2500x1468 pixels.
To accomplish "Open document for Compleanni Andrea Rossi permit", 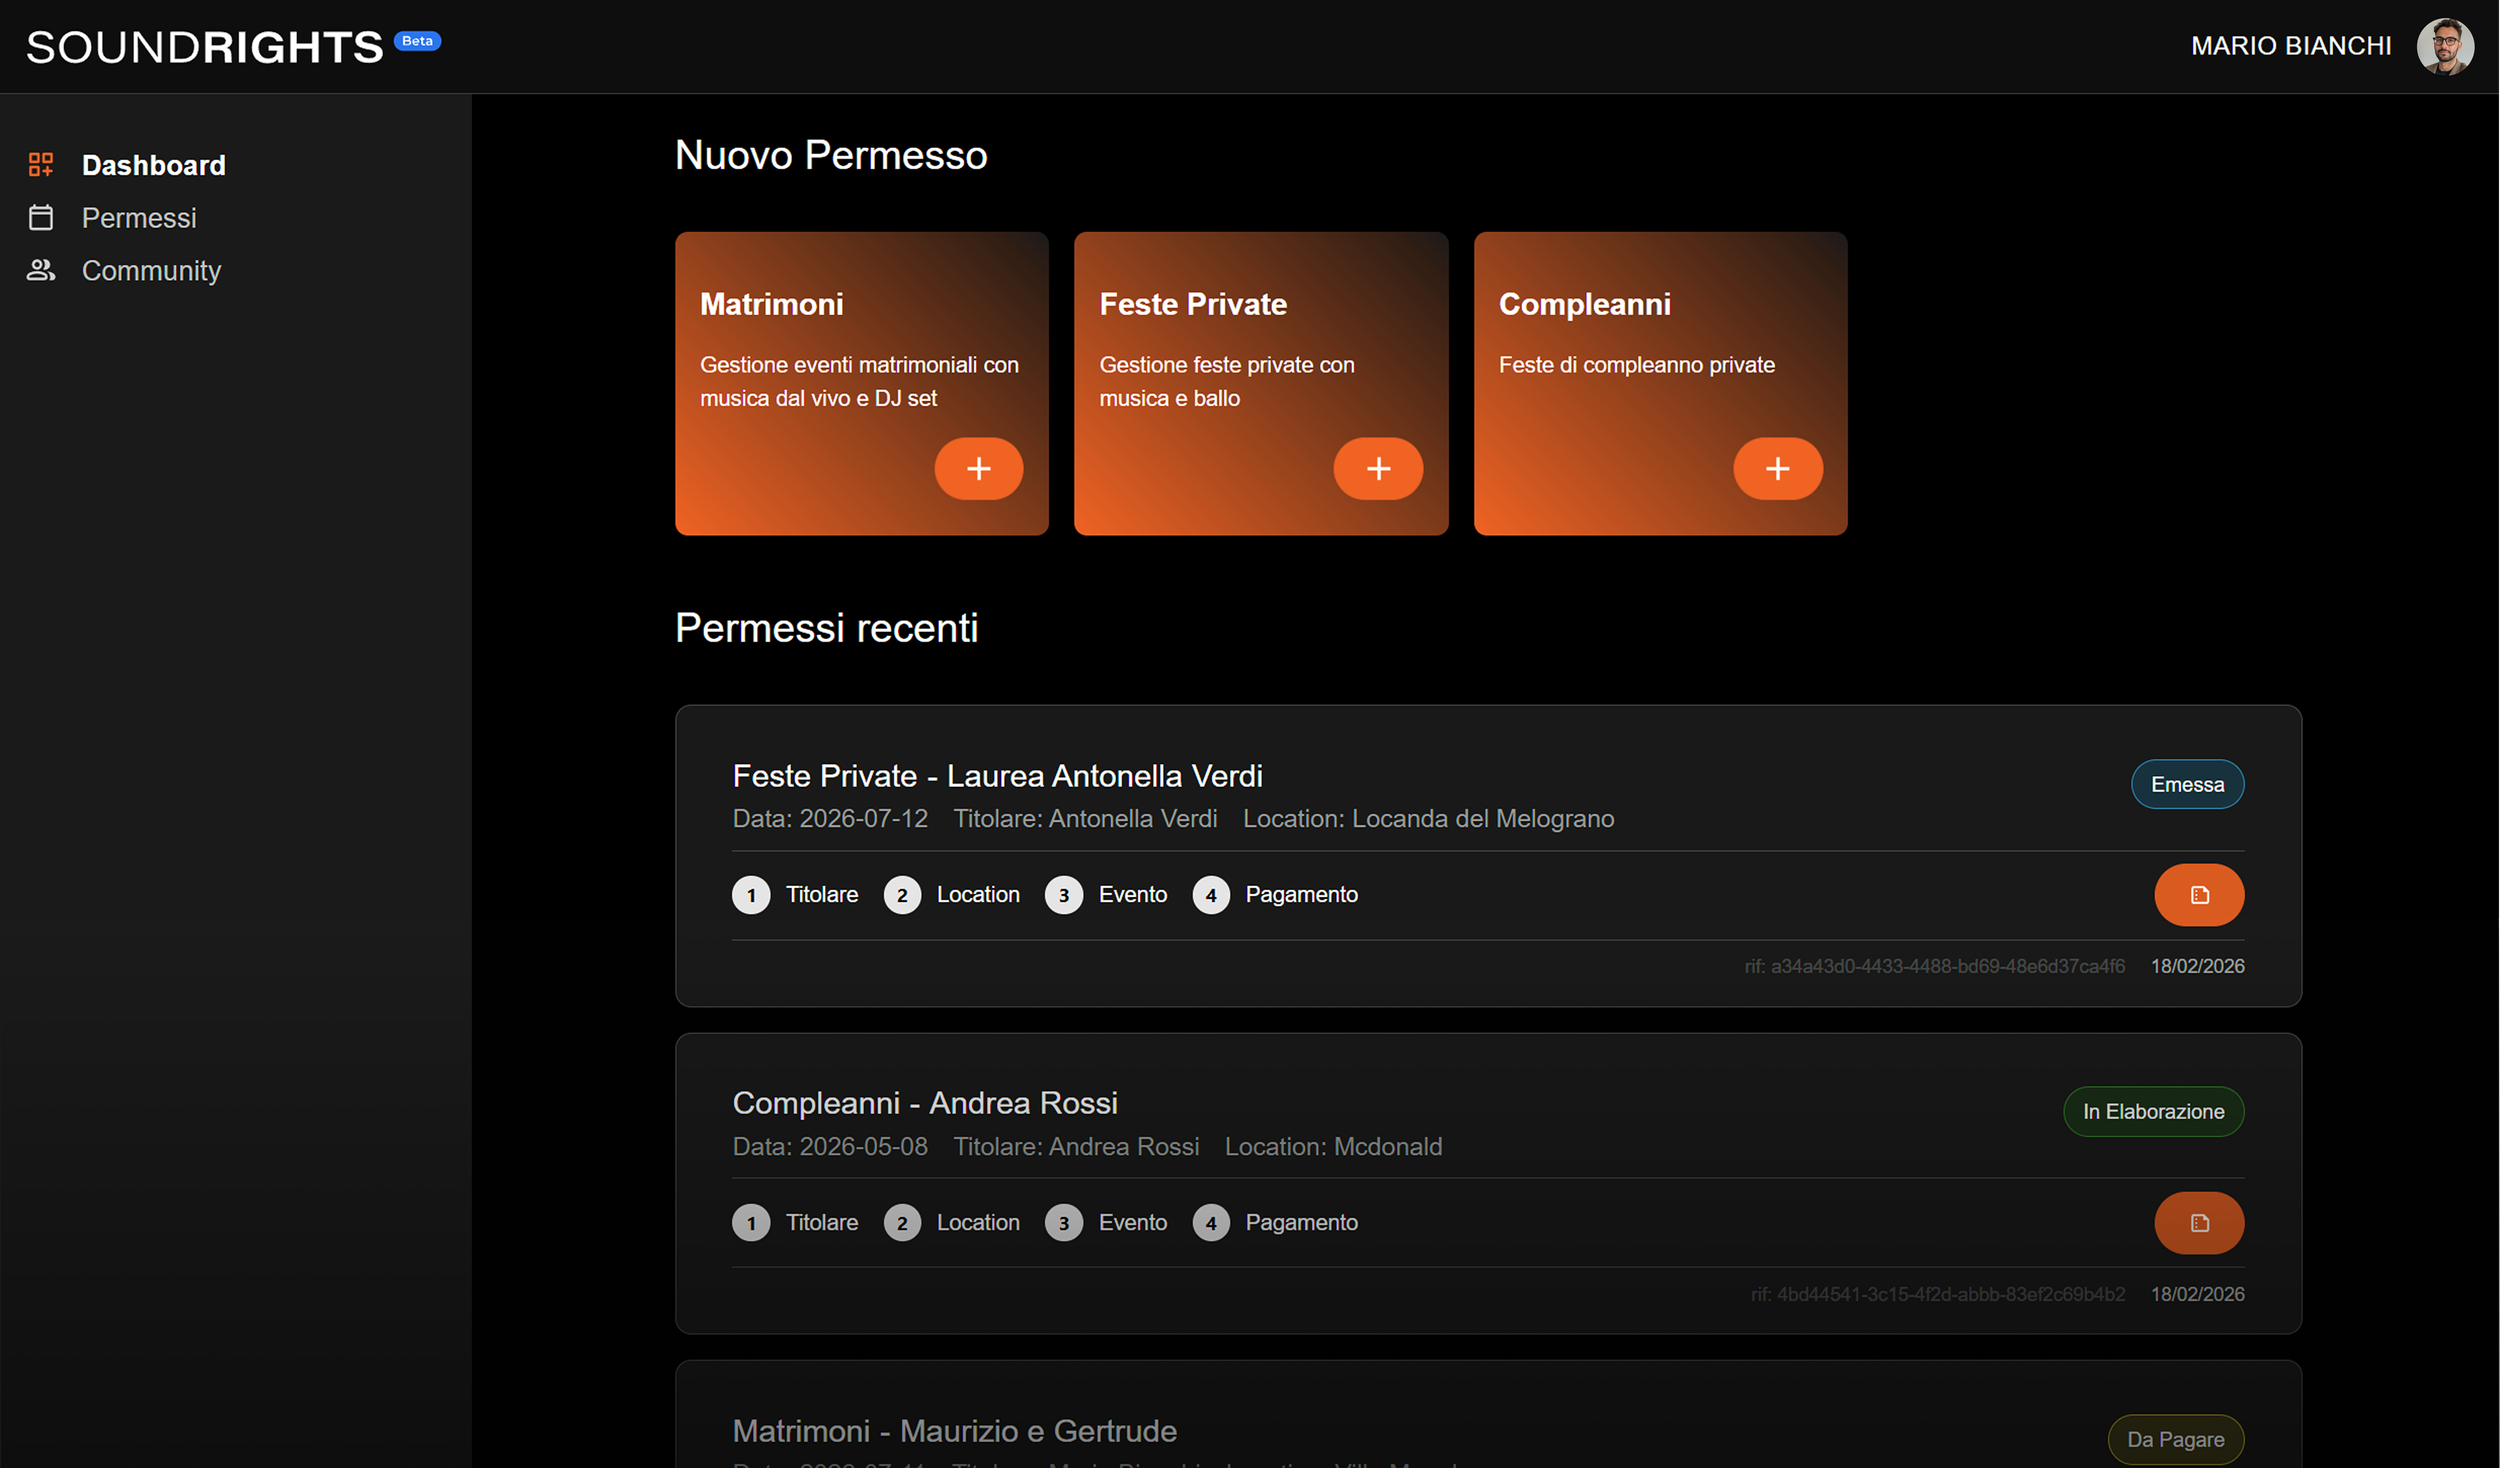I will 2198,1222.
